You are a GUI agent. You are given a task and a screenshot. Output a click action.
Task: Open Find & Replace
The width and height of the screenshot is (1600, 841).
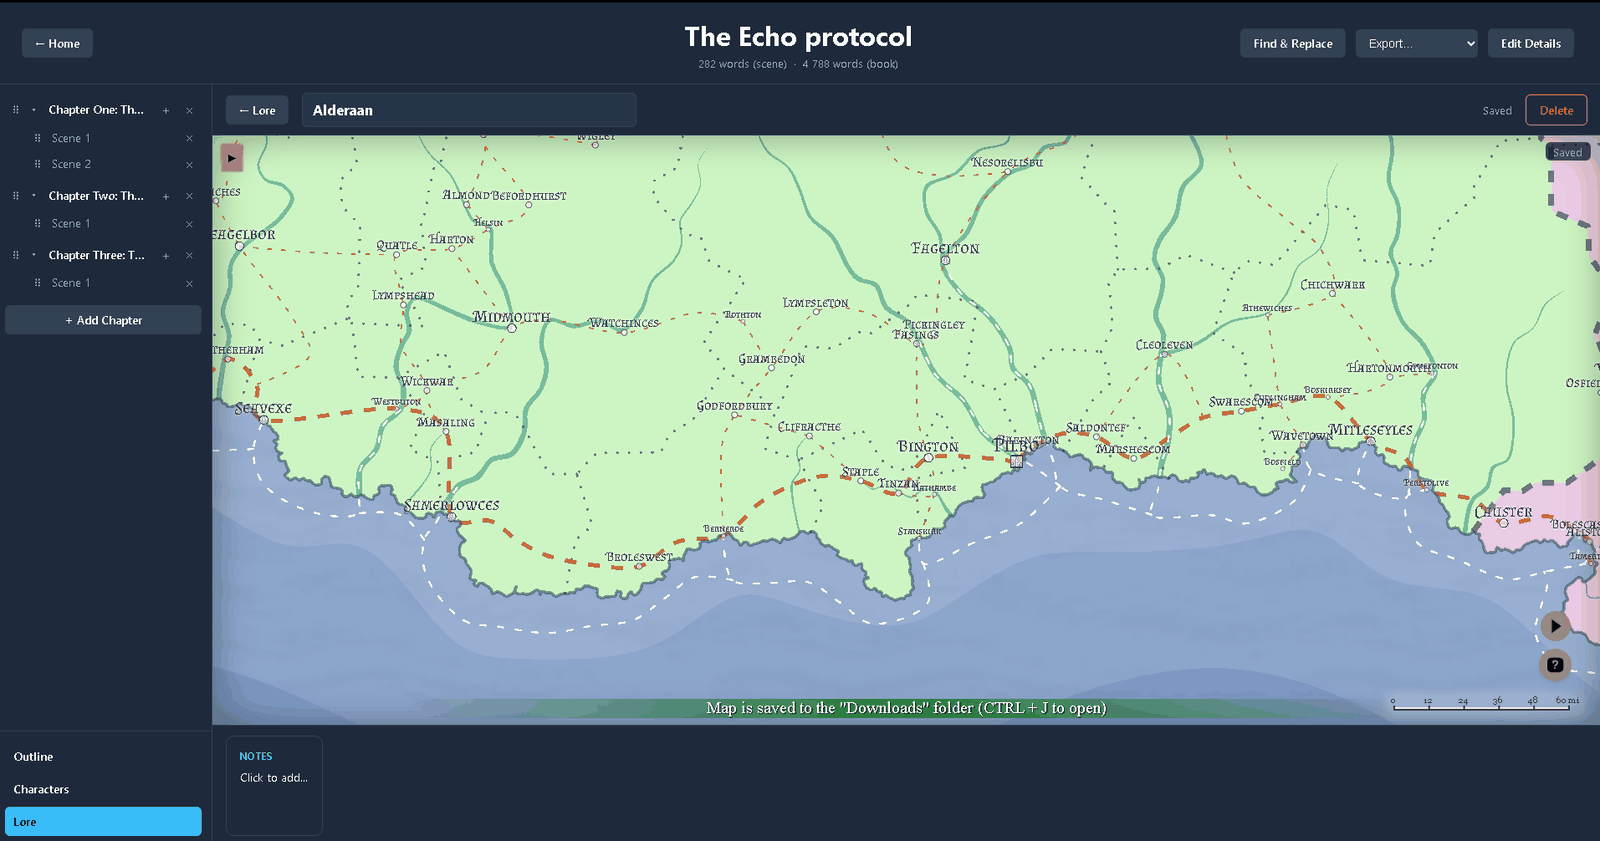[x=1293, y=43]
